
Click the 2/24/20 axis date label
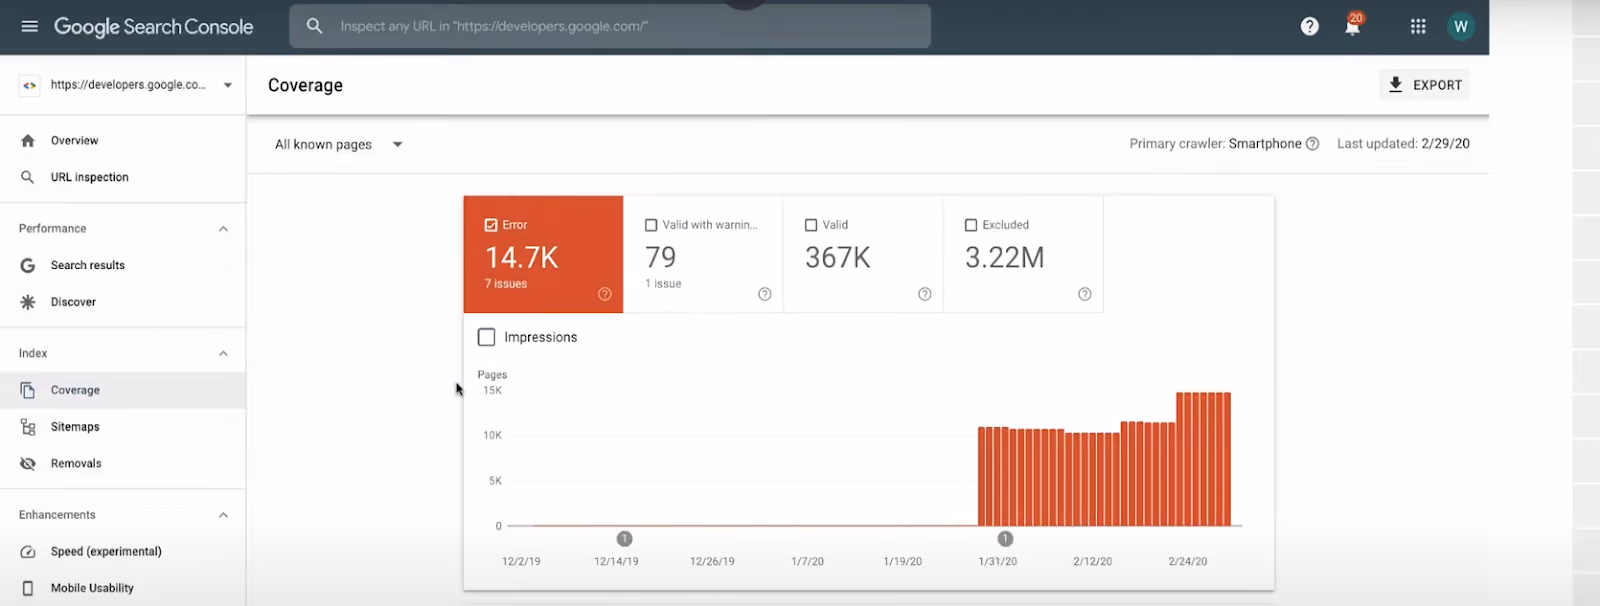(x=1188, y=562)
